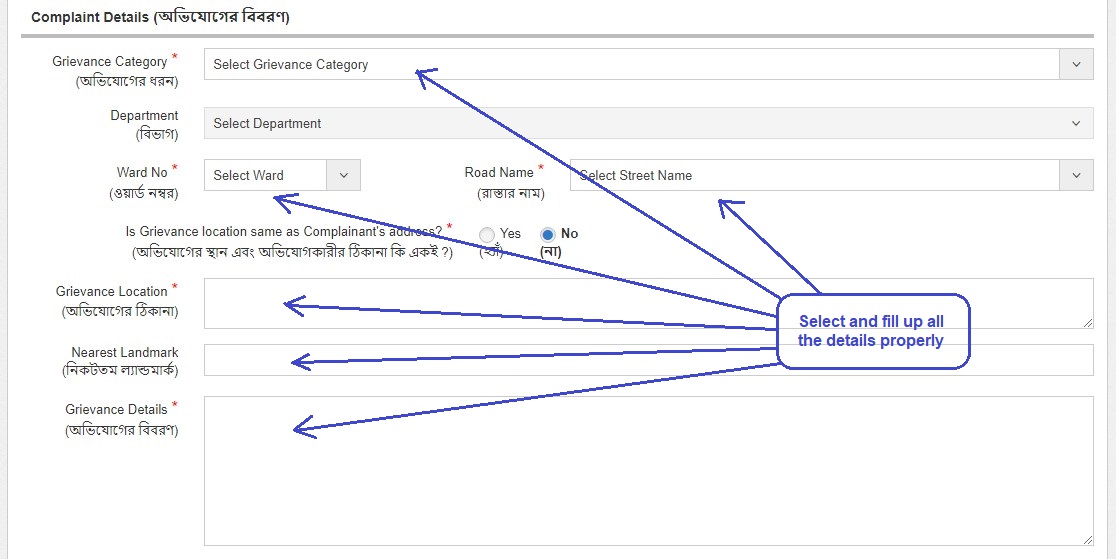Select the No radio button
The image size is (1116, 559).
(548, 234)
